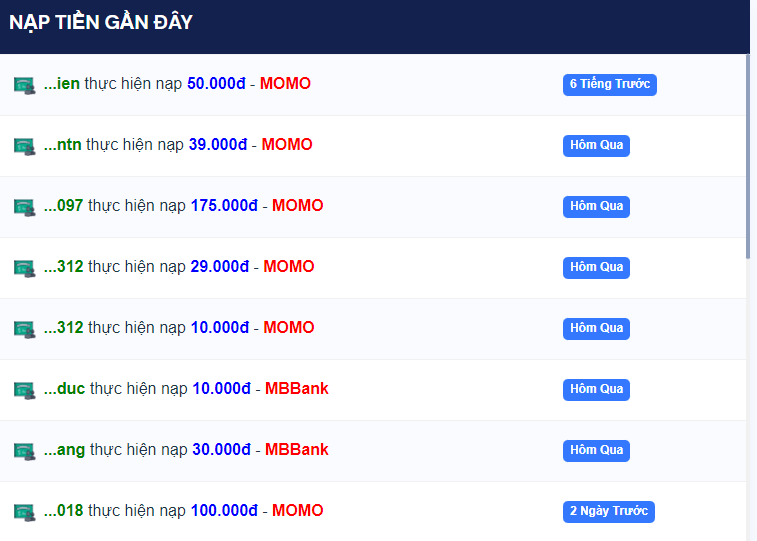Click the 'Hôm Qua' badge for ...ntn
Viewport: 757px width, 541px height.
596,145
